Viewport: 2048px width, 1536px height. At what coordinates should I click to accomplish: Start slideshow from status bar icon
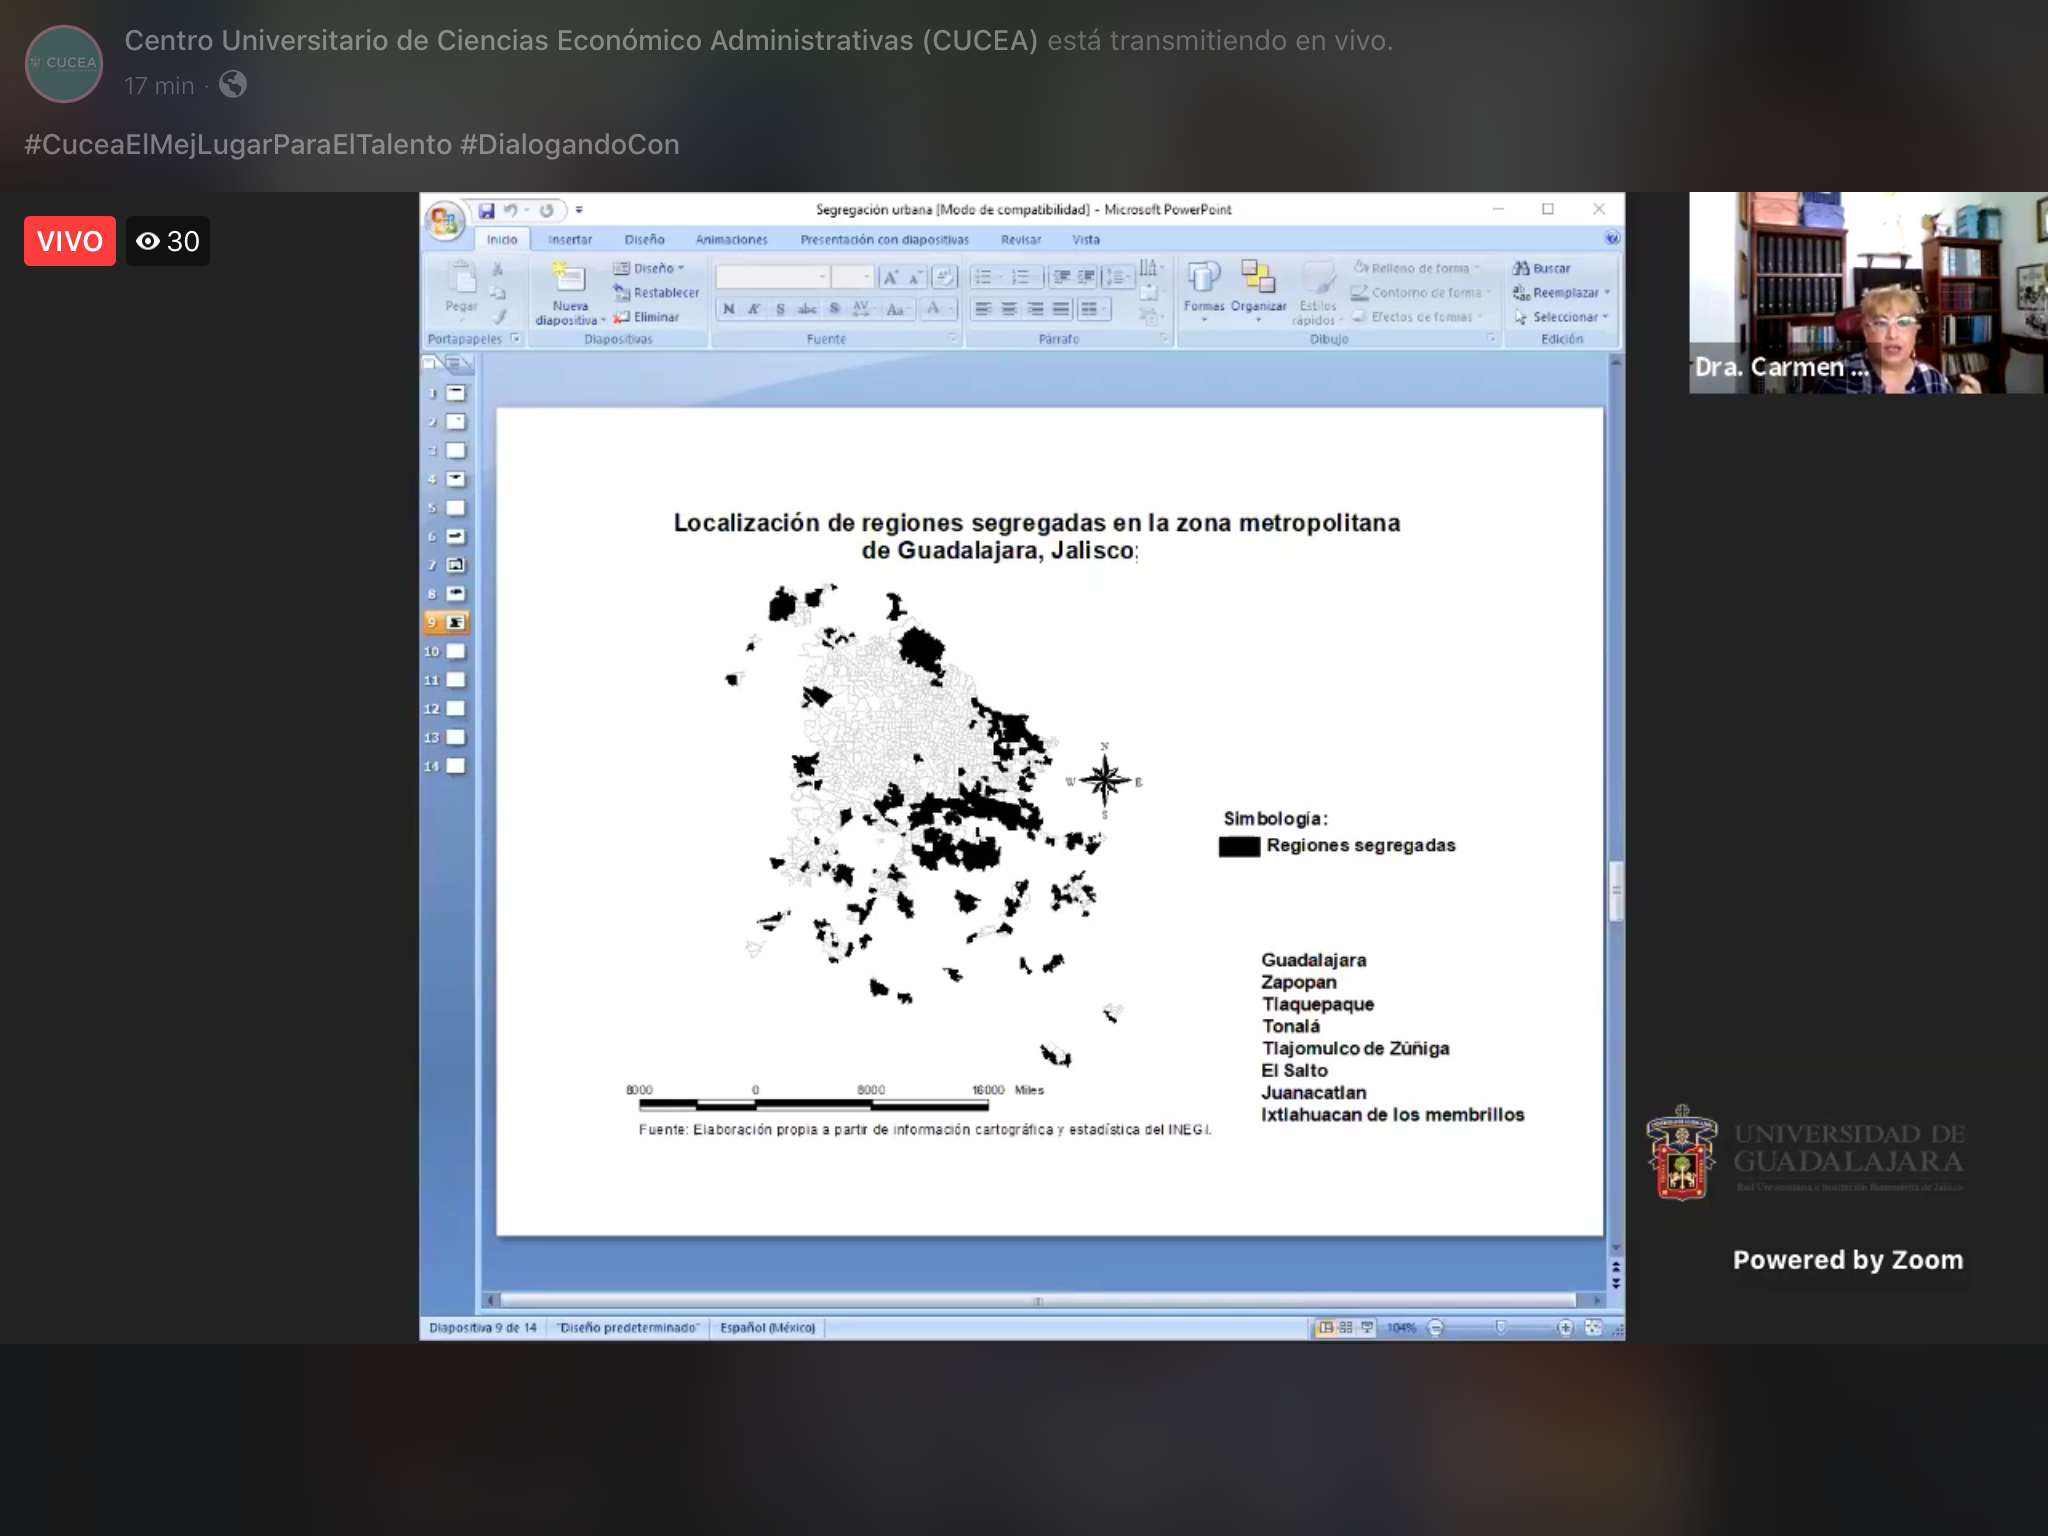pyautogui.click(x=1367, y=1327)
